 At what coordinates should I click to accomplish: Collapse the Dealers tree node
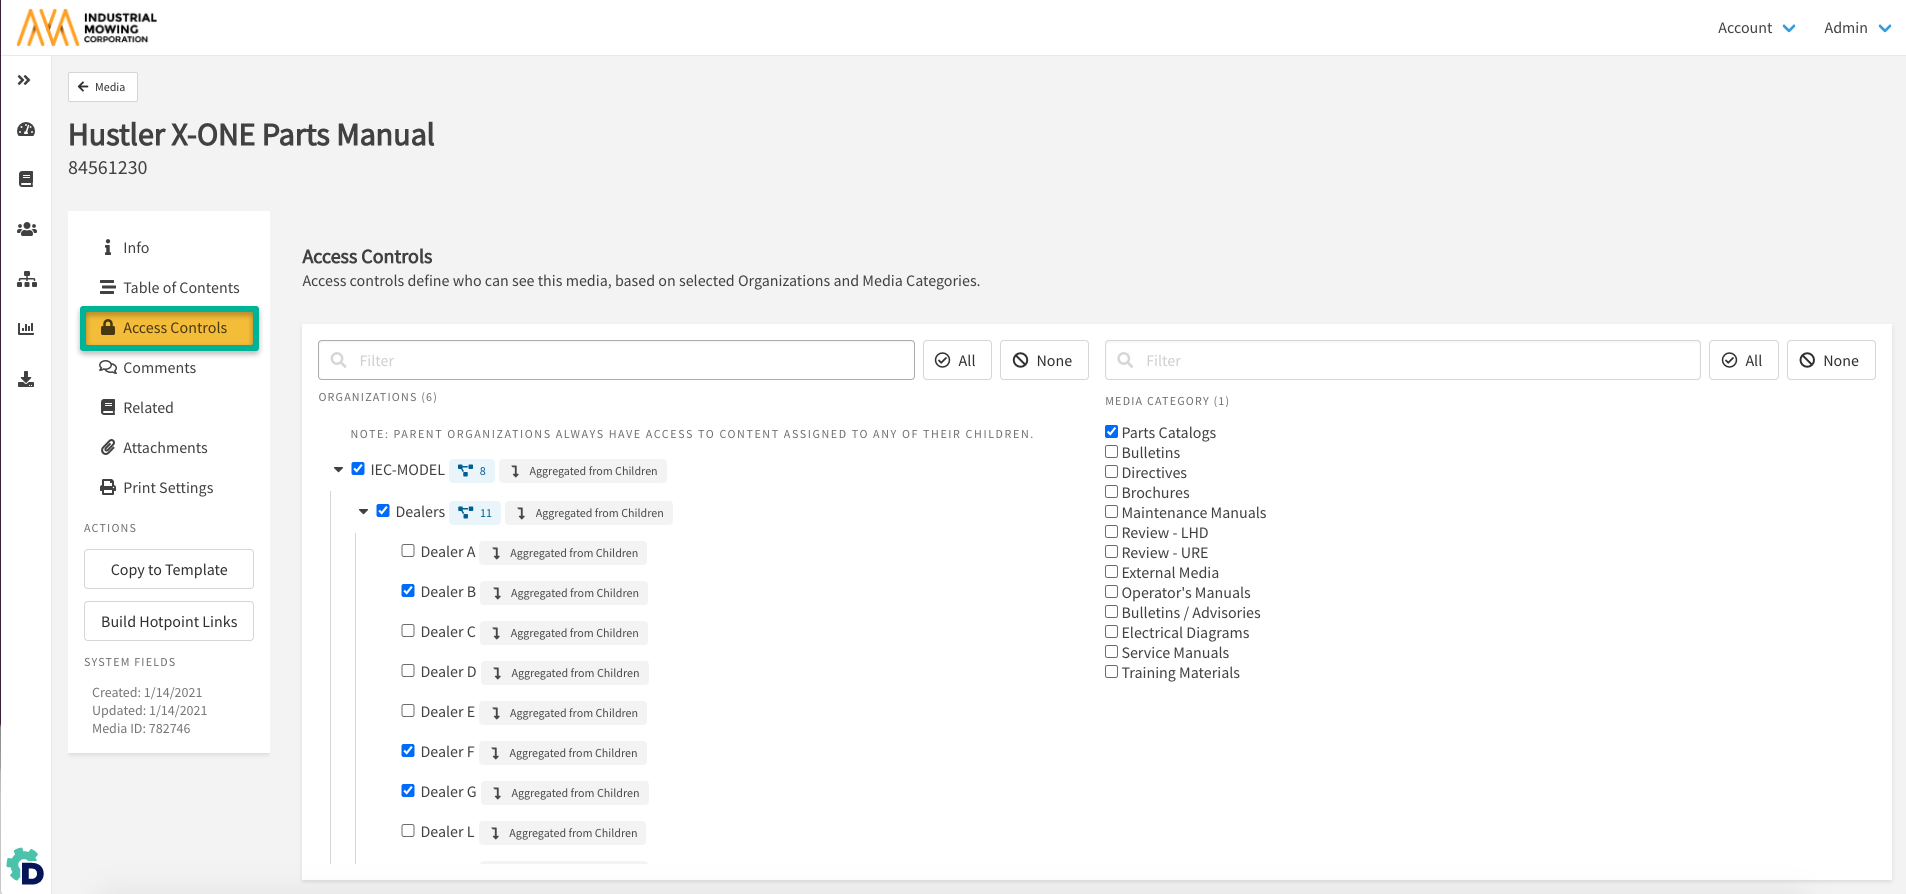coord(363,511)
